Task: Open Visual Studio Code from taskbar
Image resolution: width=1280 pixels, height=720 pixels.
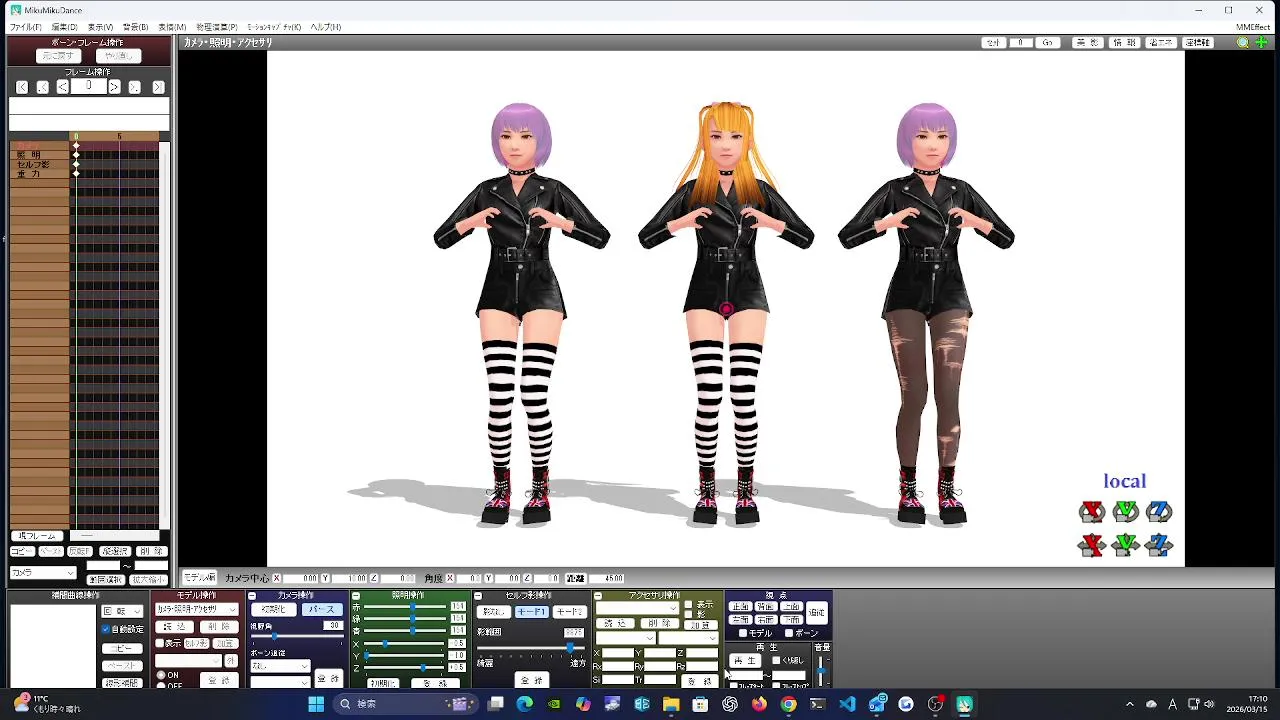Action: coord(847,704)
